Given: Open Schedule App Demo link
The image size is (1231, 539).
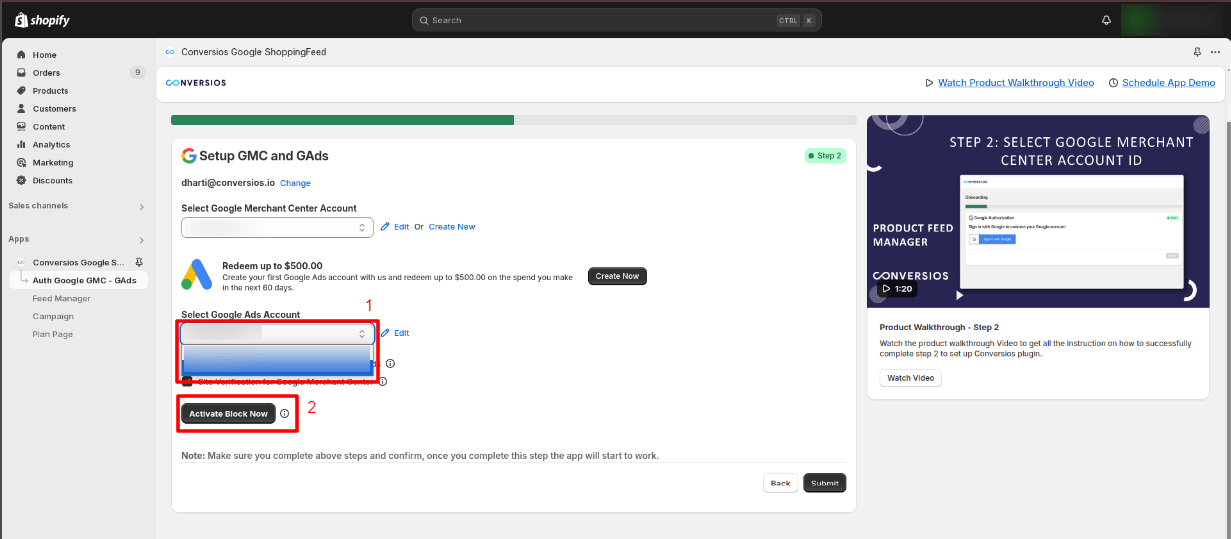Looking at the screenshot, I should pos(1169,83).
